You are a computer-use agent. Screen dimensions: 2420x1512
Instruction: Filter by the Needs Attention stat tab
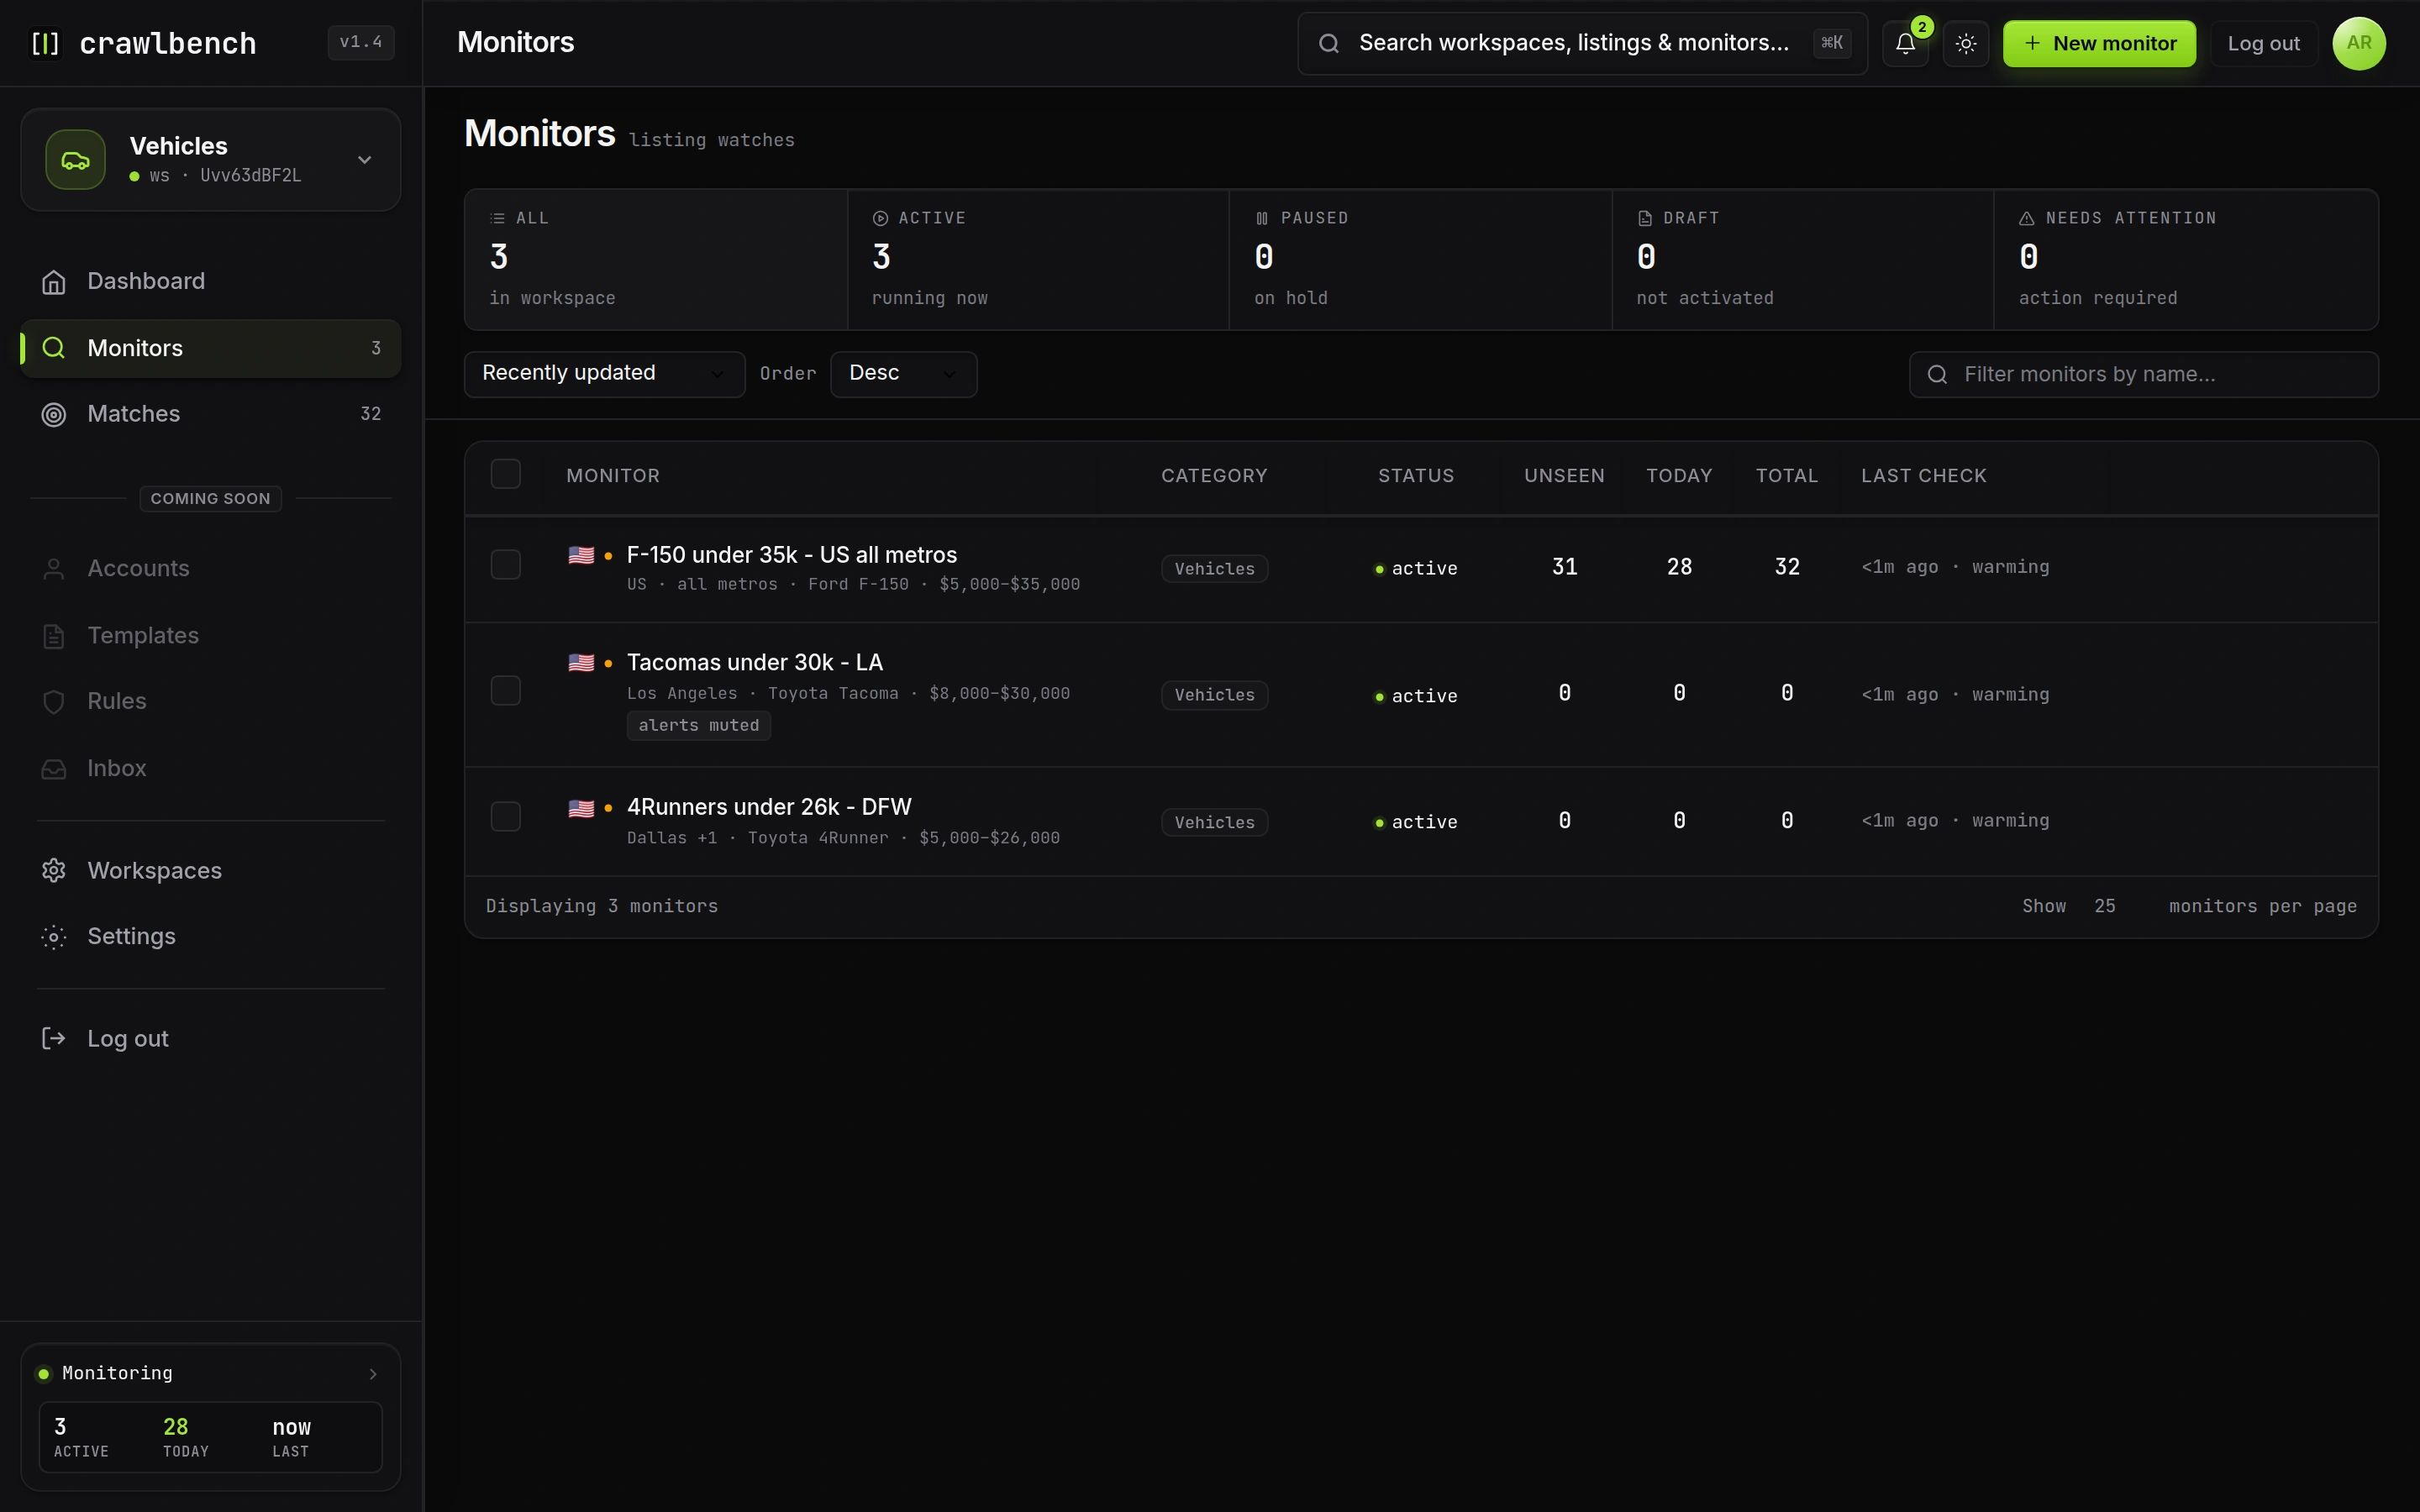(x=2186, y=260)
